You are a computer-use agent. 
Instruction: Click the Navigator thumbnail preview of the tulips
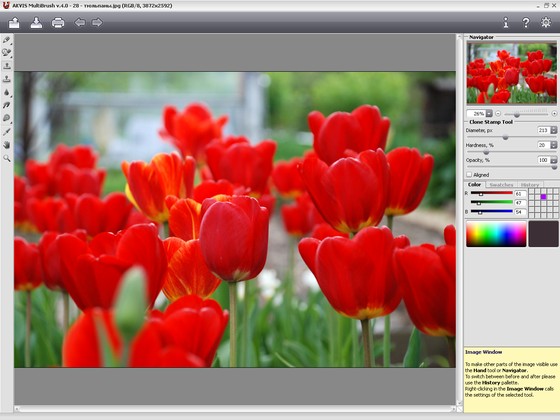pyautogui.click(x=512, y=73)
